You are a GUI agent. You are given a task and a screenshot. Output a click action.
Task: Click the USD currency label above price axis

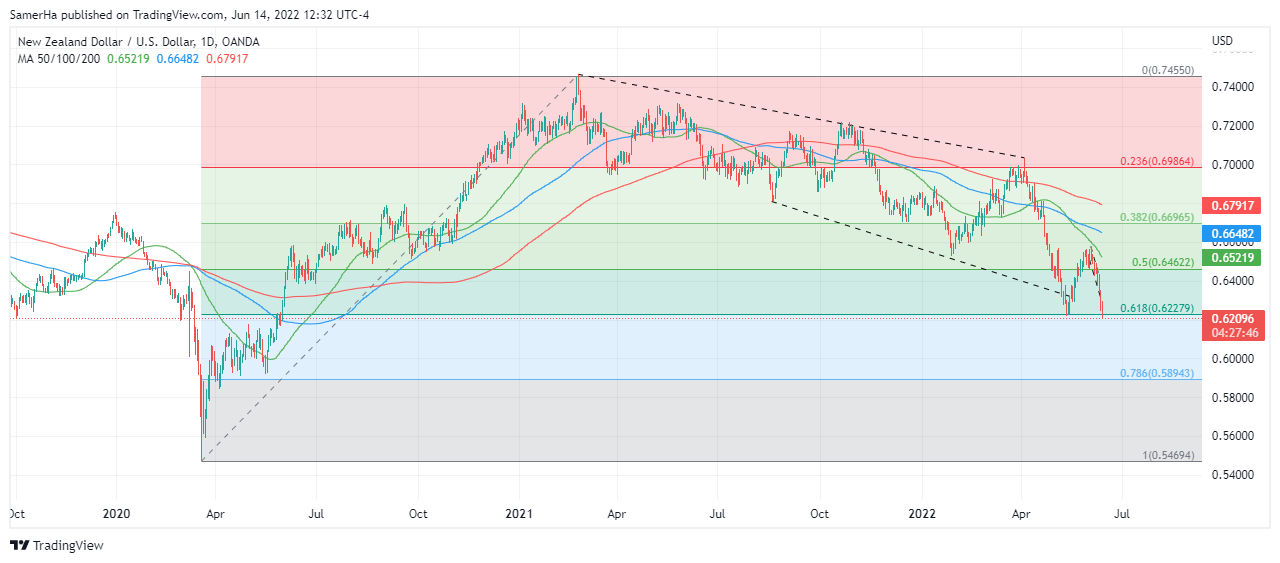(x=1222, y=41)
